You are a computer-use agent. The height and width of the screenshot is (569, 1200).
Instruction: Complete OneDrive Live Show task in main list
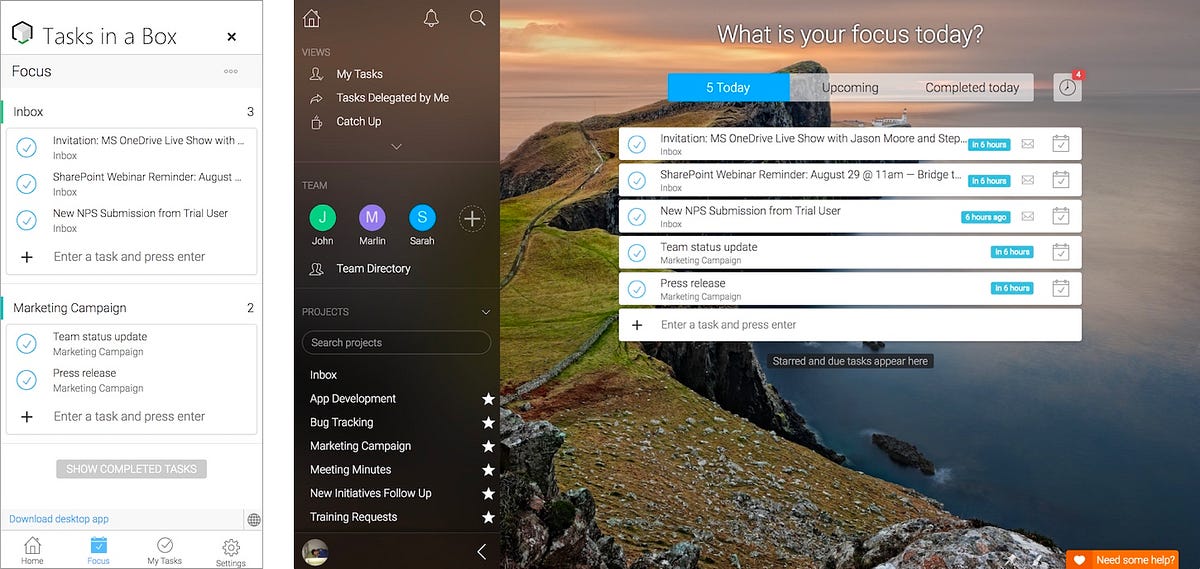tap(637, 144)
